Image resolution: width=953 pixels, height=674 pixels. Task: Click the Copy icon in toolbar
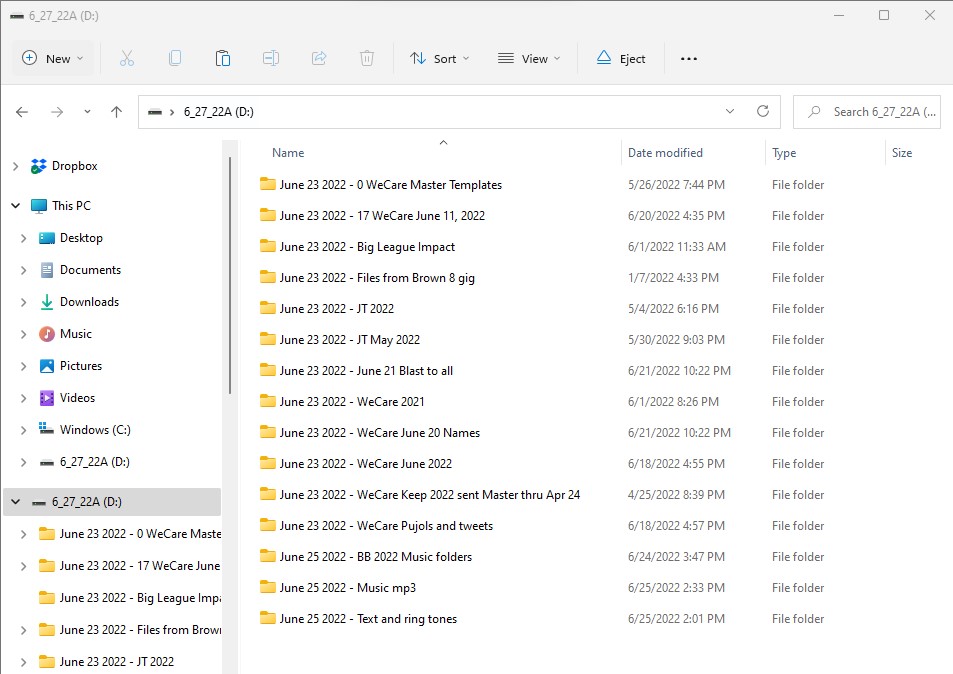point(174,58)
